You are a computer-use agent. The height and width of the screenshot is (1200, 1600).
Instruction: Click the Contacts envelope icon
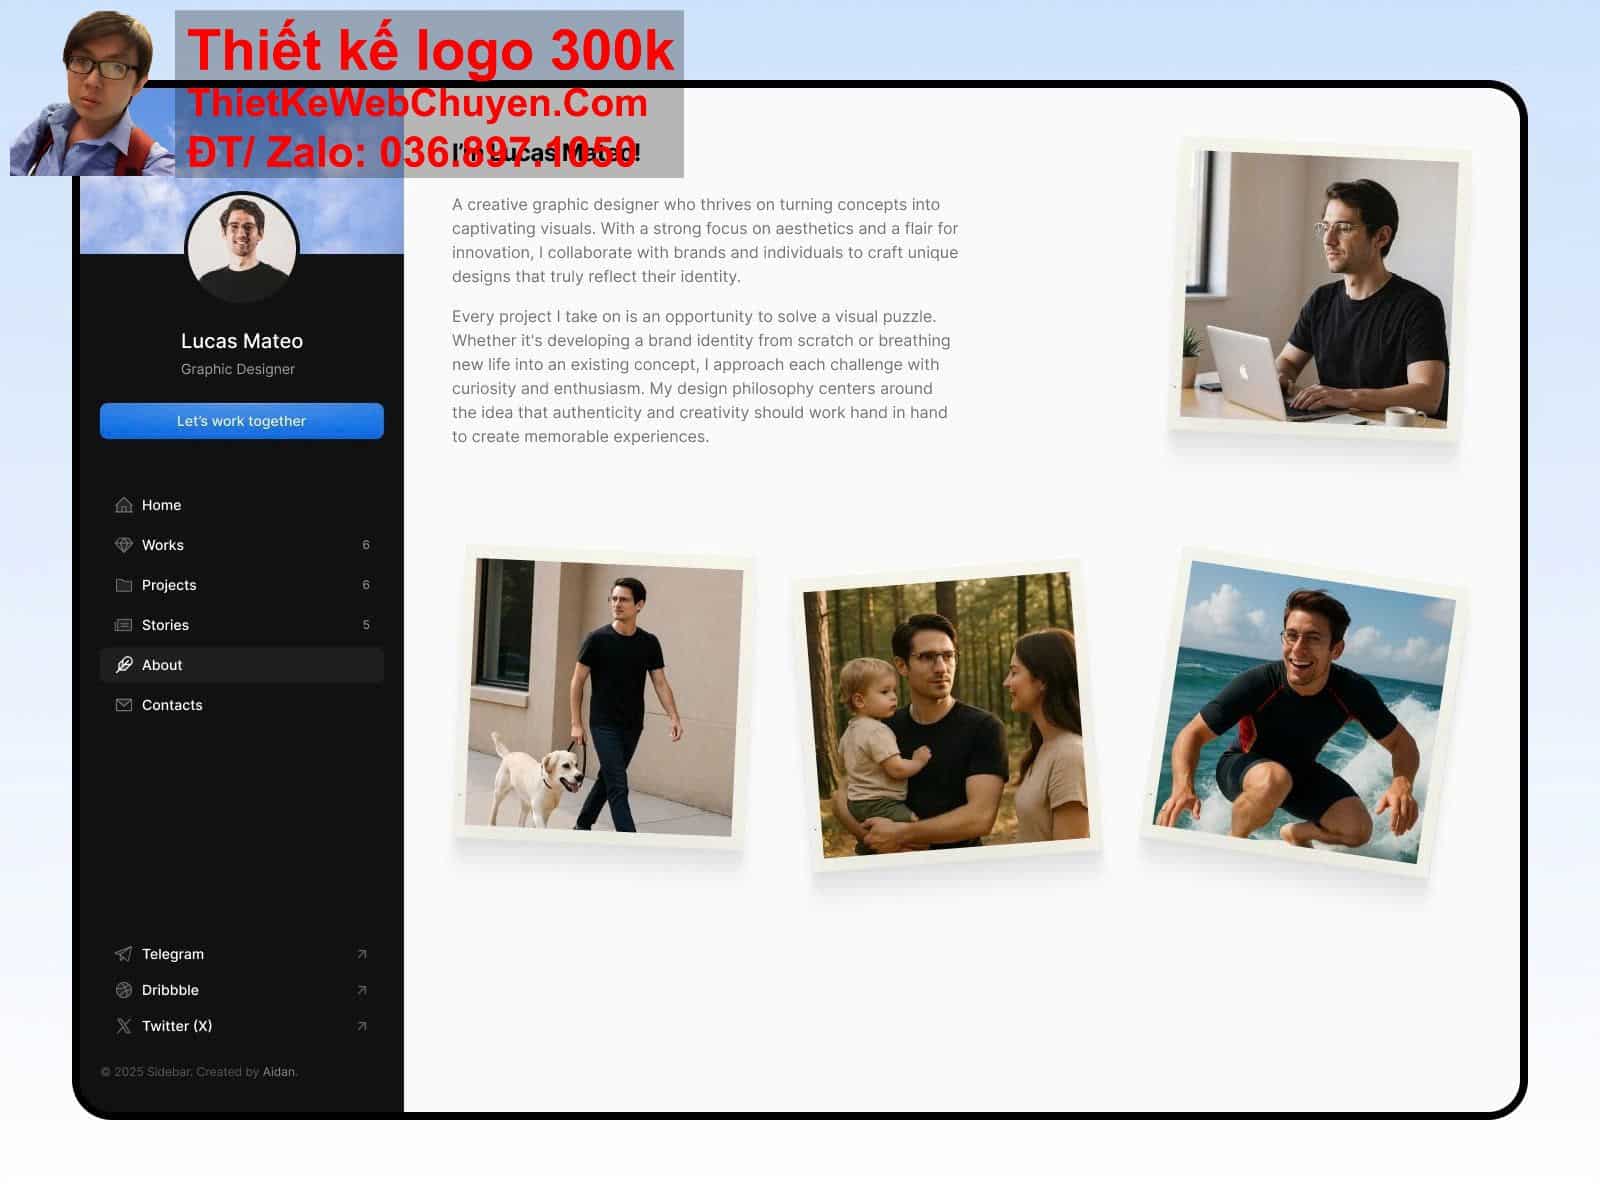[124, 705]
